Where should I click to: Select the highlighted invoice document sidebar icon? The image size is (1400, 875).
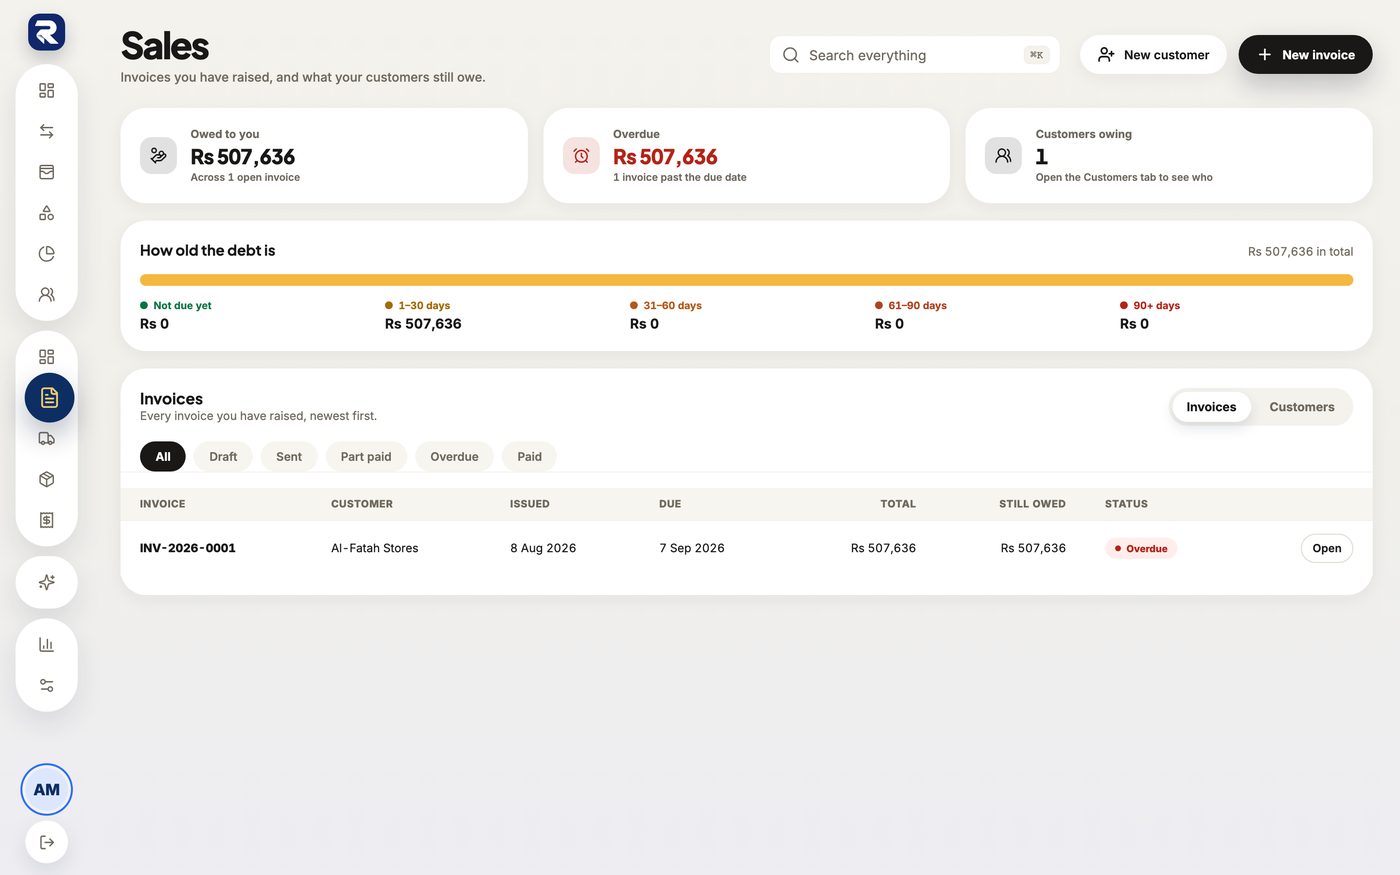pyautogui.click(x=49, y=398)
